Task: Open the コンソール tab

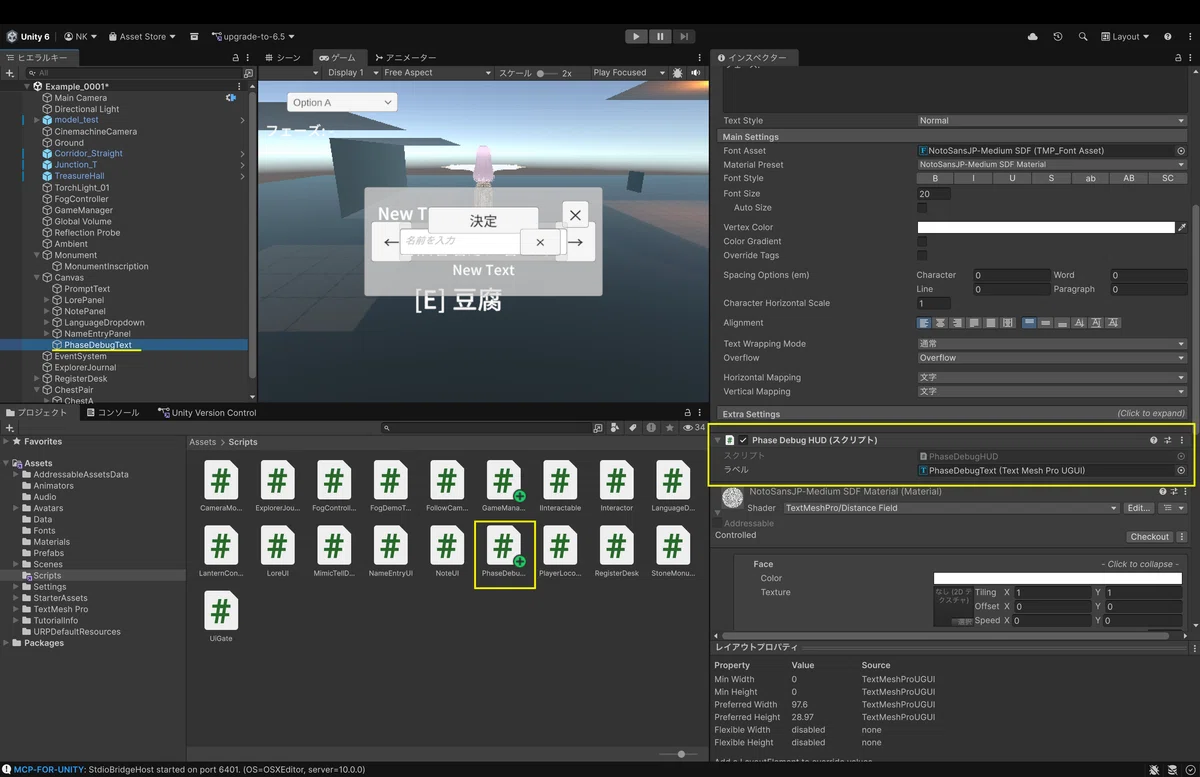Action: click(112, 413)
